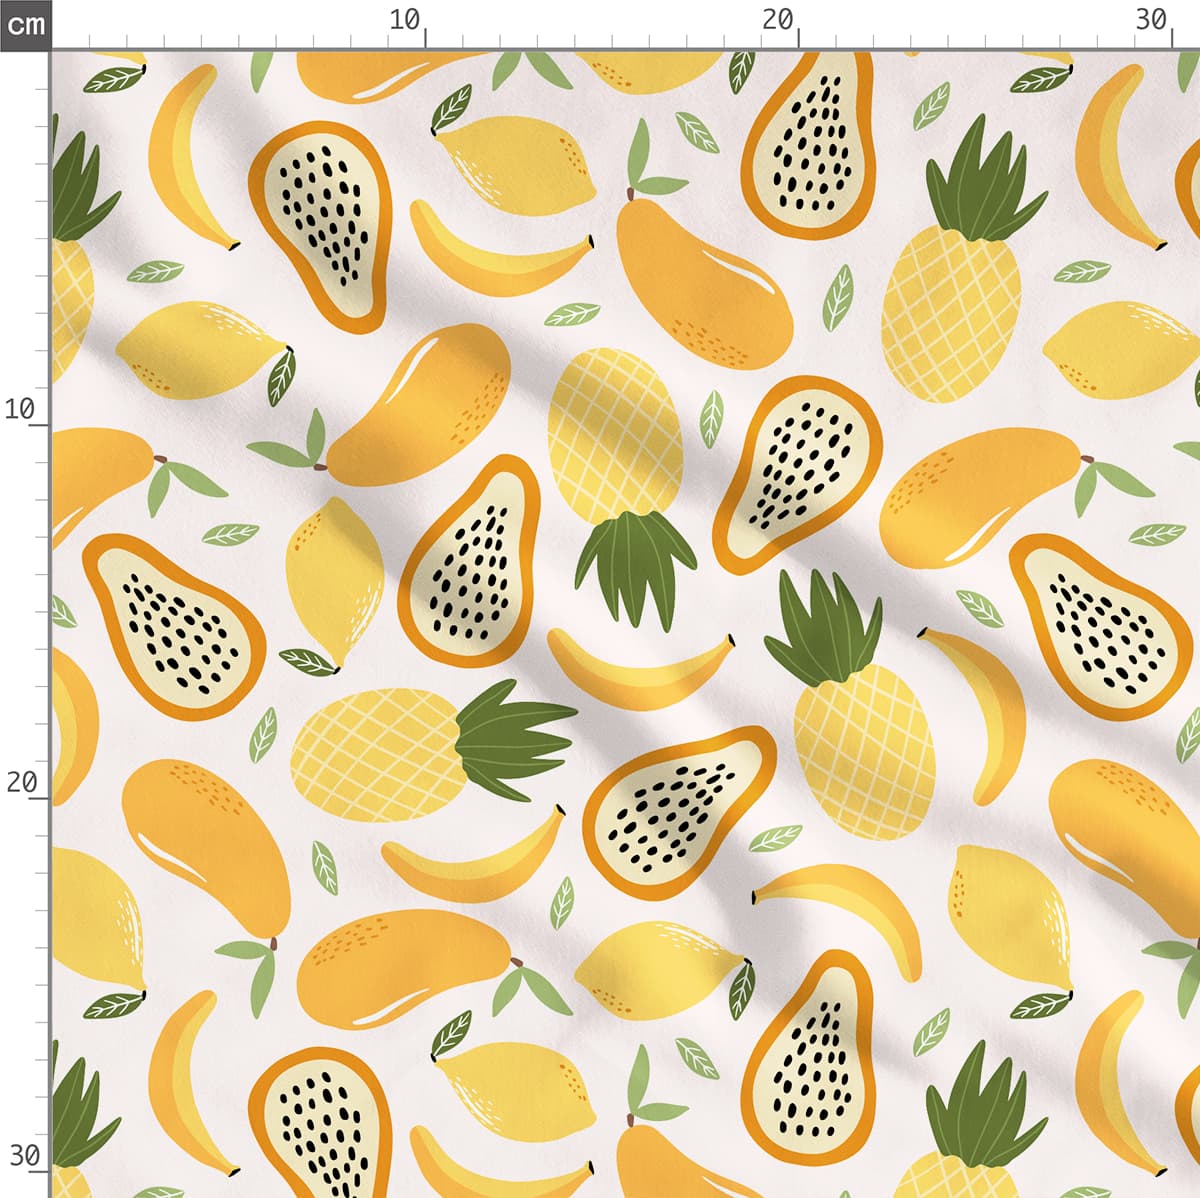This screenshot has height=1198, width=1200.
Task: Click the cm unit box in the ruler corner
Action: pos(25,24)
